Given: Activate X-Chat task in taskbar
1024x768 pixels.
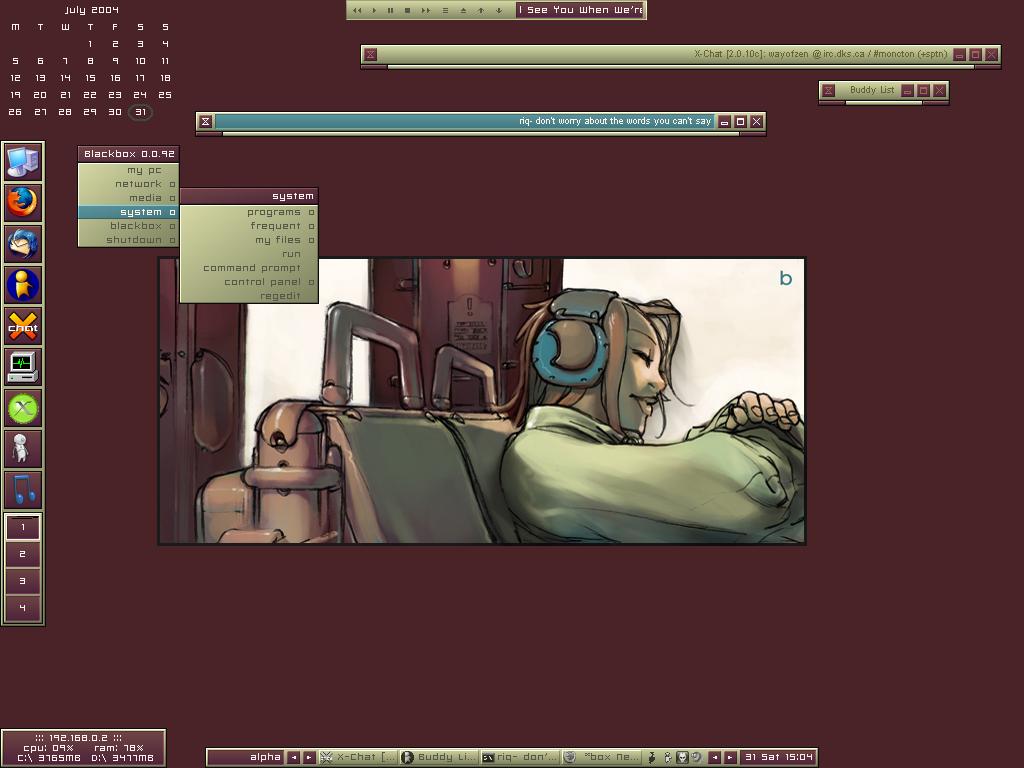Looking at the screenshot, I should click(x=358, y=758).
